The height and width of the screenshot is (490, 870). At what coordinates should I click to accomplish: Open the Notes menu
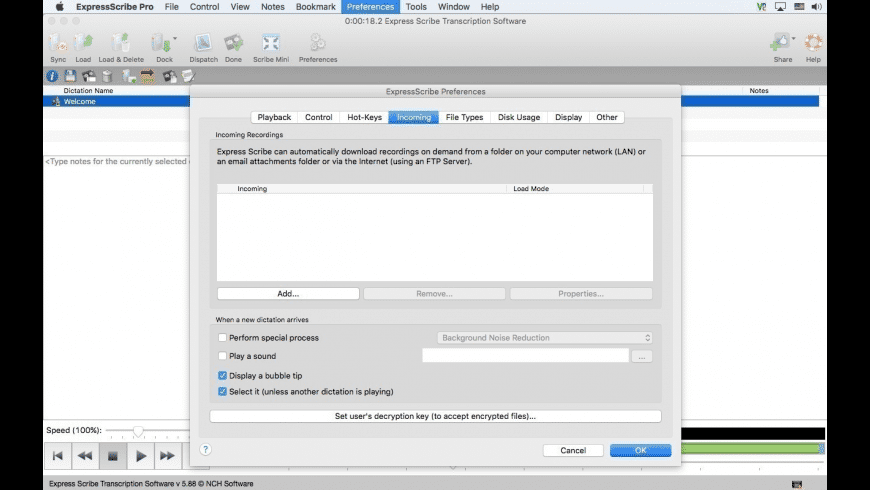(272, 7)
